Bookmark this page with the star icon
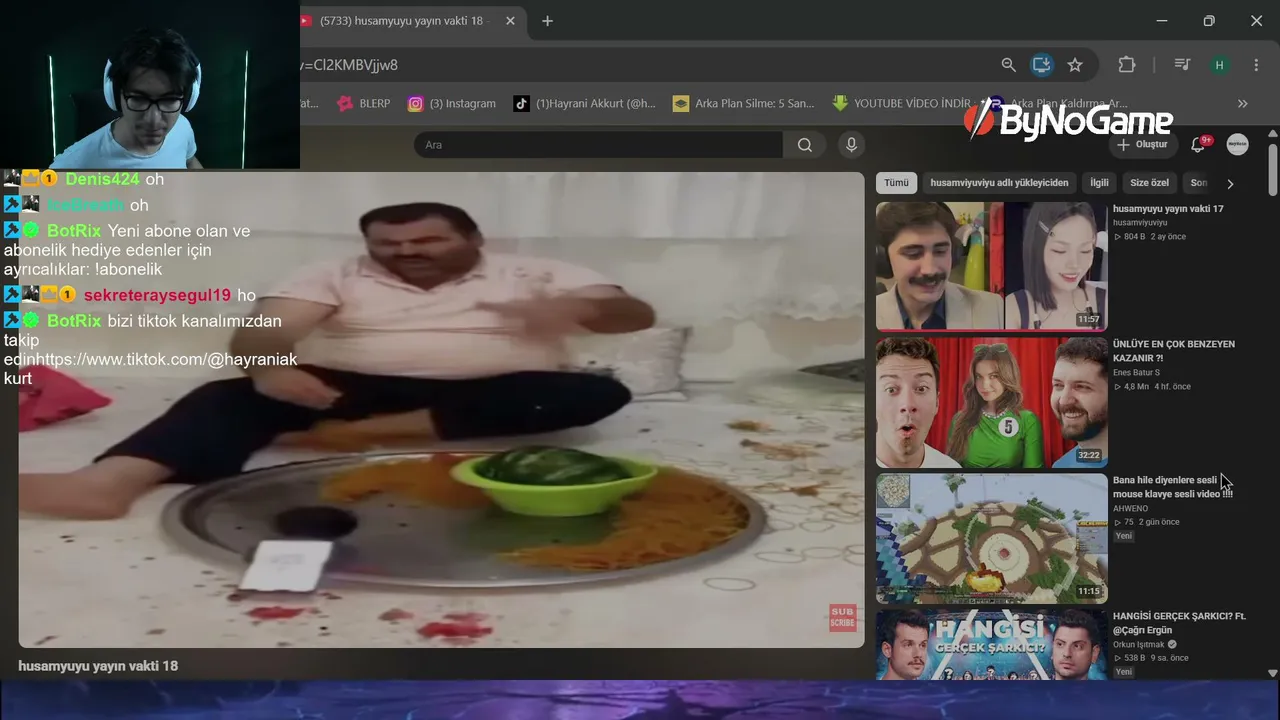Image resolution: width=1280 pixels, height=720 pixels. [x=1075, y=65]
